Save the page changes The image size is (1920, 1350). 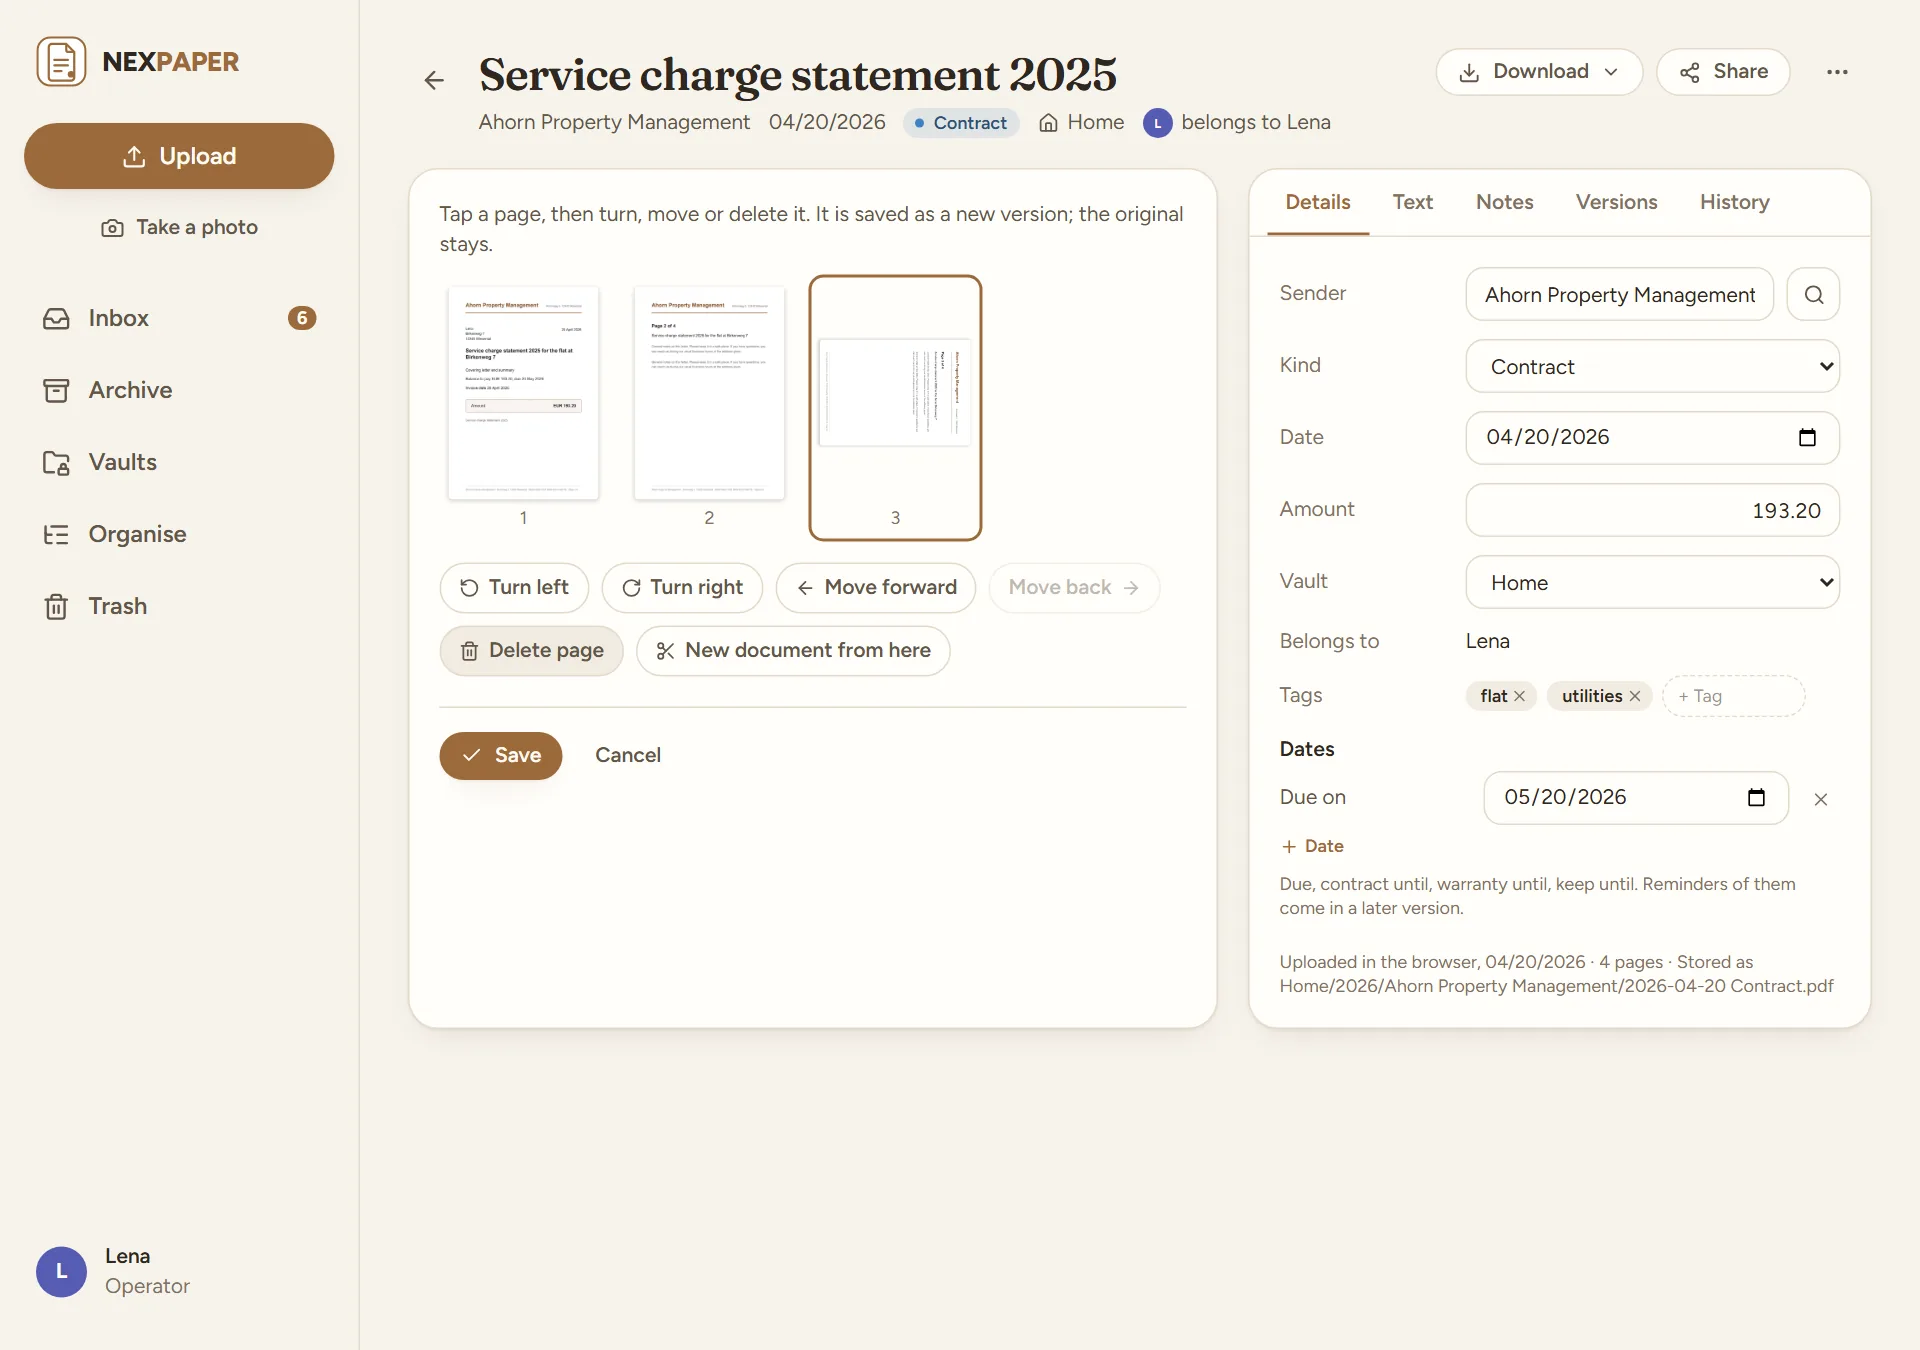click(x=501, y=756)
